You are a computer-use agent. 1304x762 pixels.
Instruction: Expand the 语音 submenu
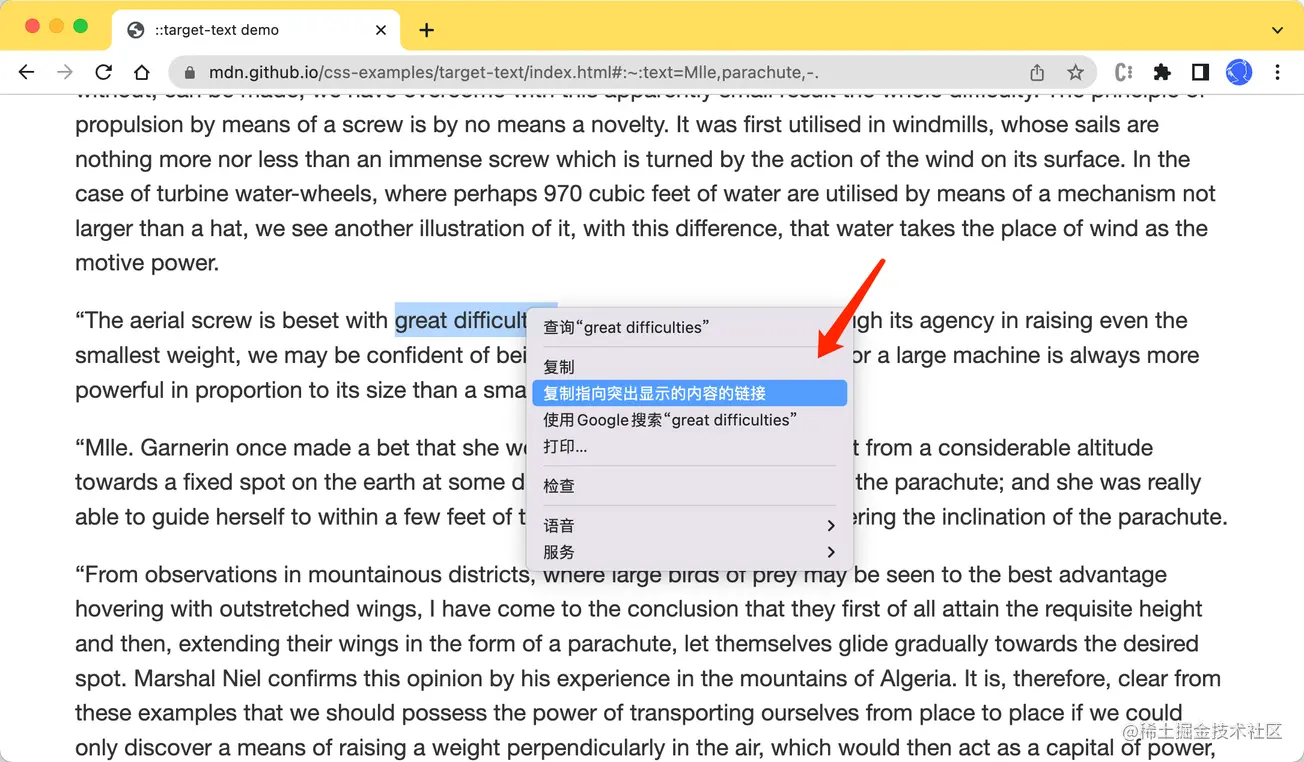[x=689, y=526]
